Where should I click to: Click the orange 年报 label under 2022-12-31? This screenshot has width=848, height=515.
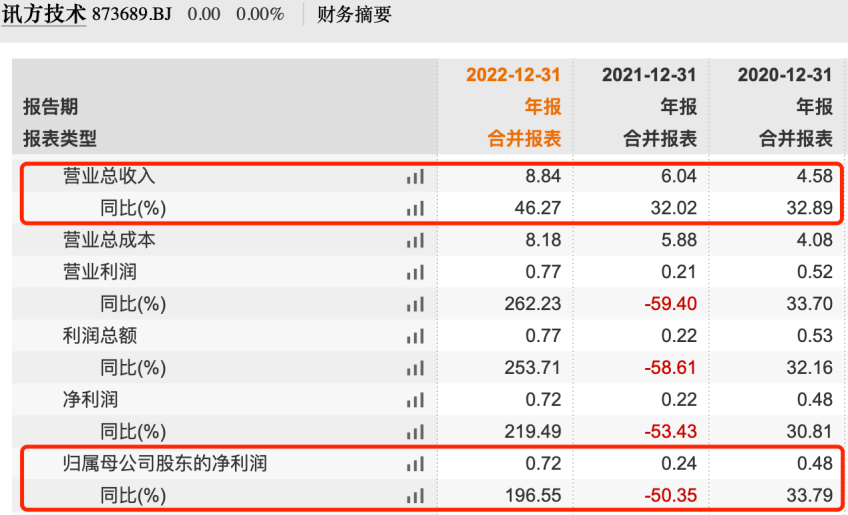pyautogui.click(x=543, y=107)
